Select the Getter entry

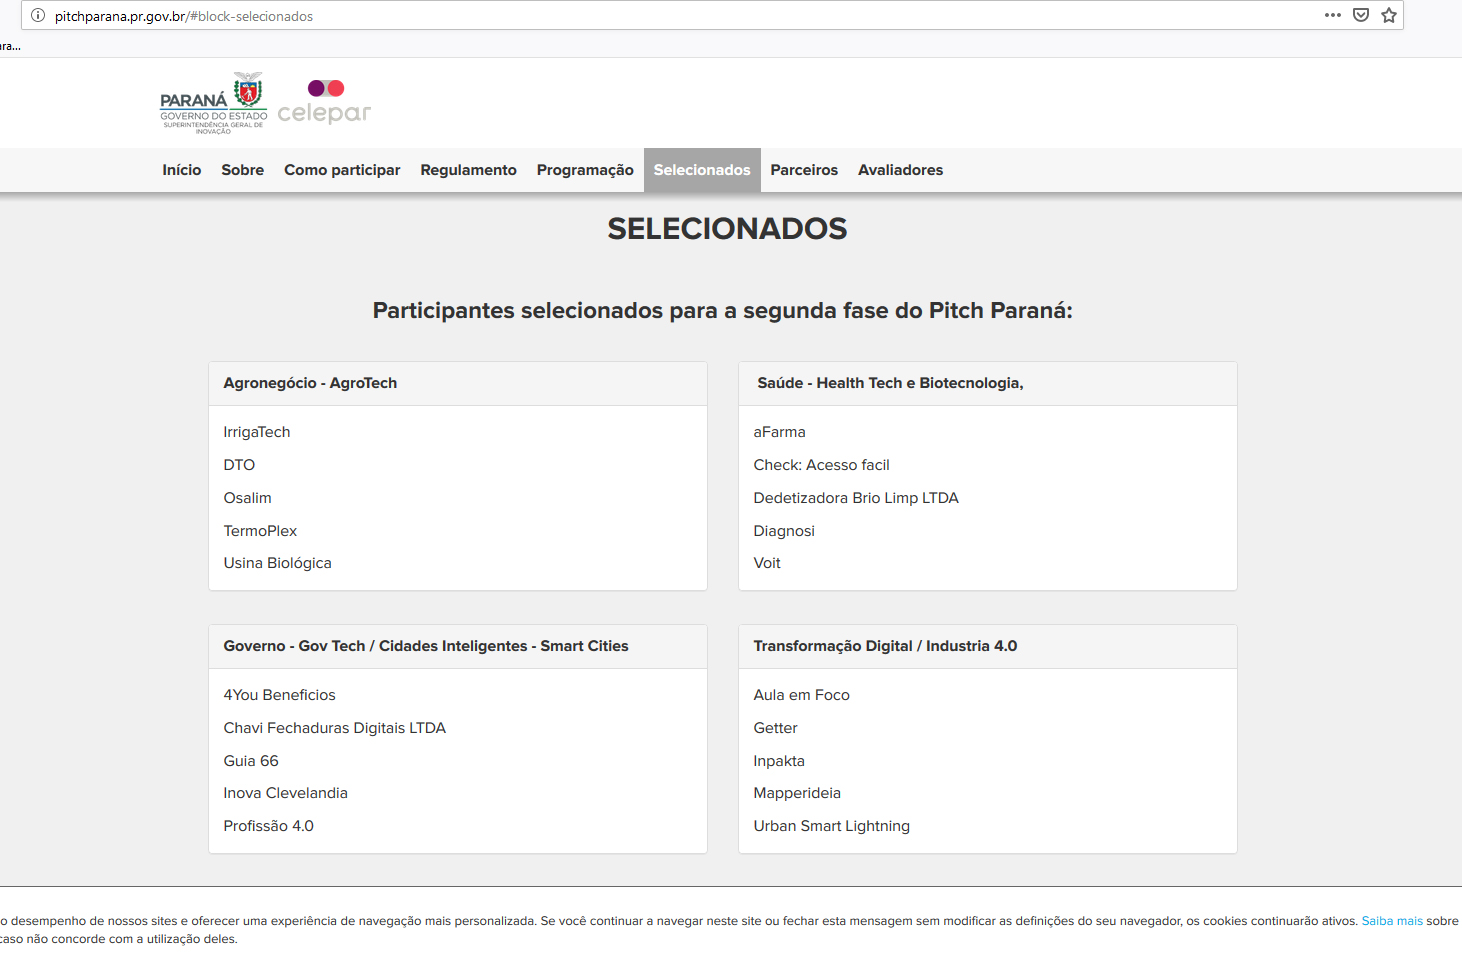(775, 728)
